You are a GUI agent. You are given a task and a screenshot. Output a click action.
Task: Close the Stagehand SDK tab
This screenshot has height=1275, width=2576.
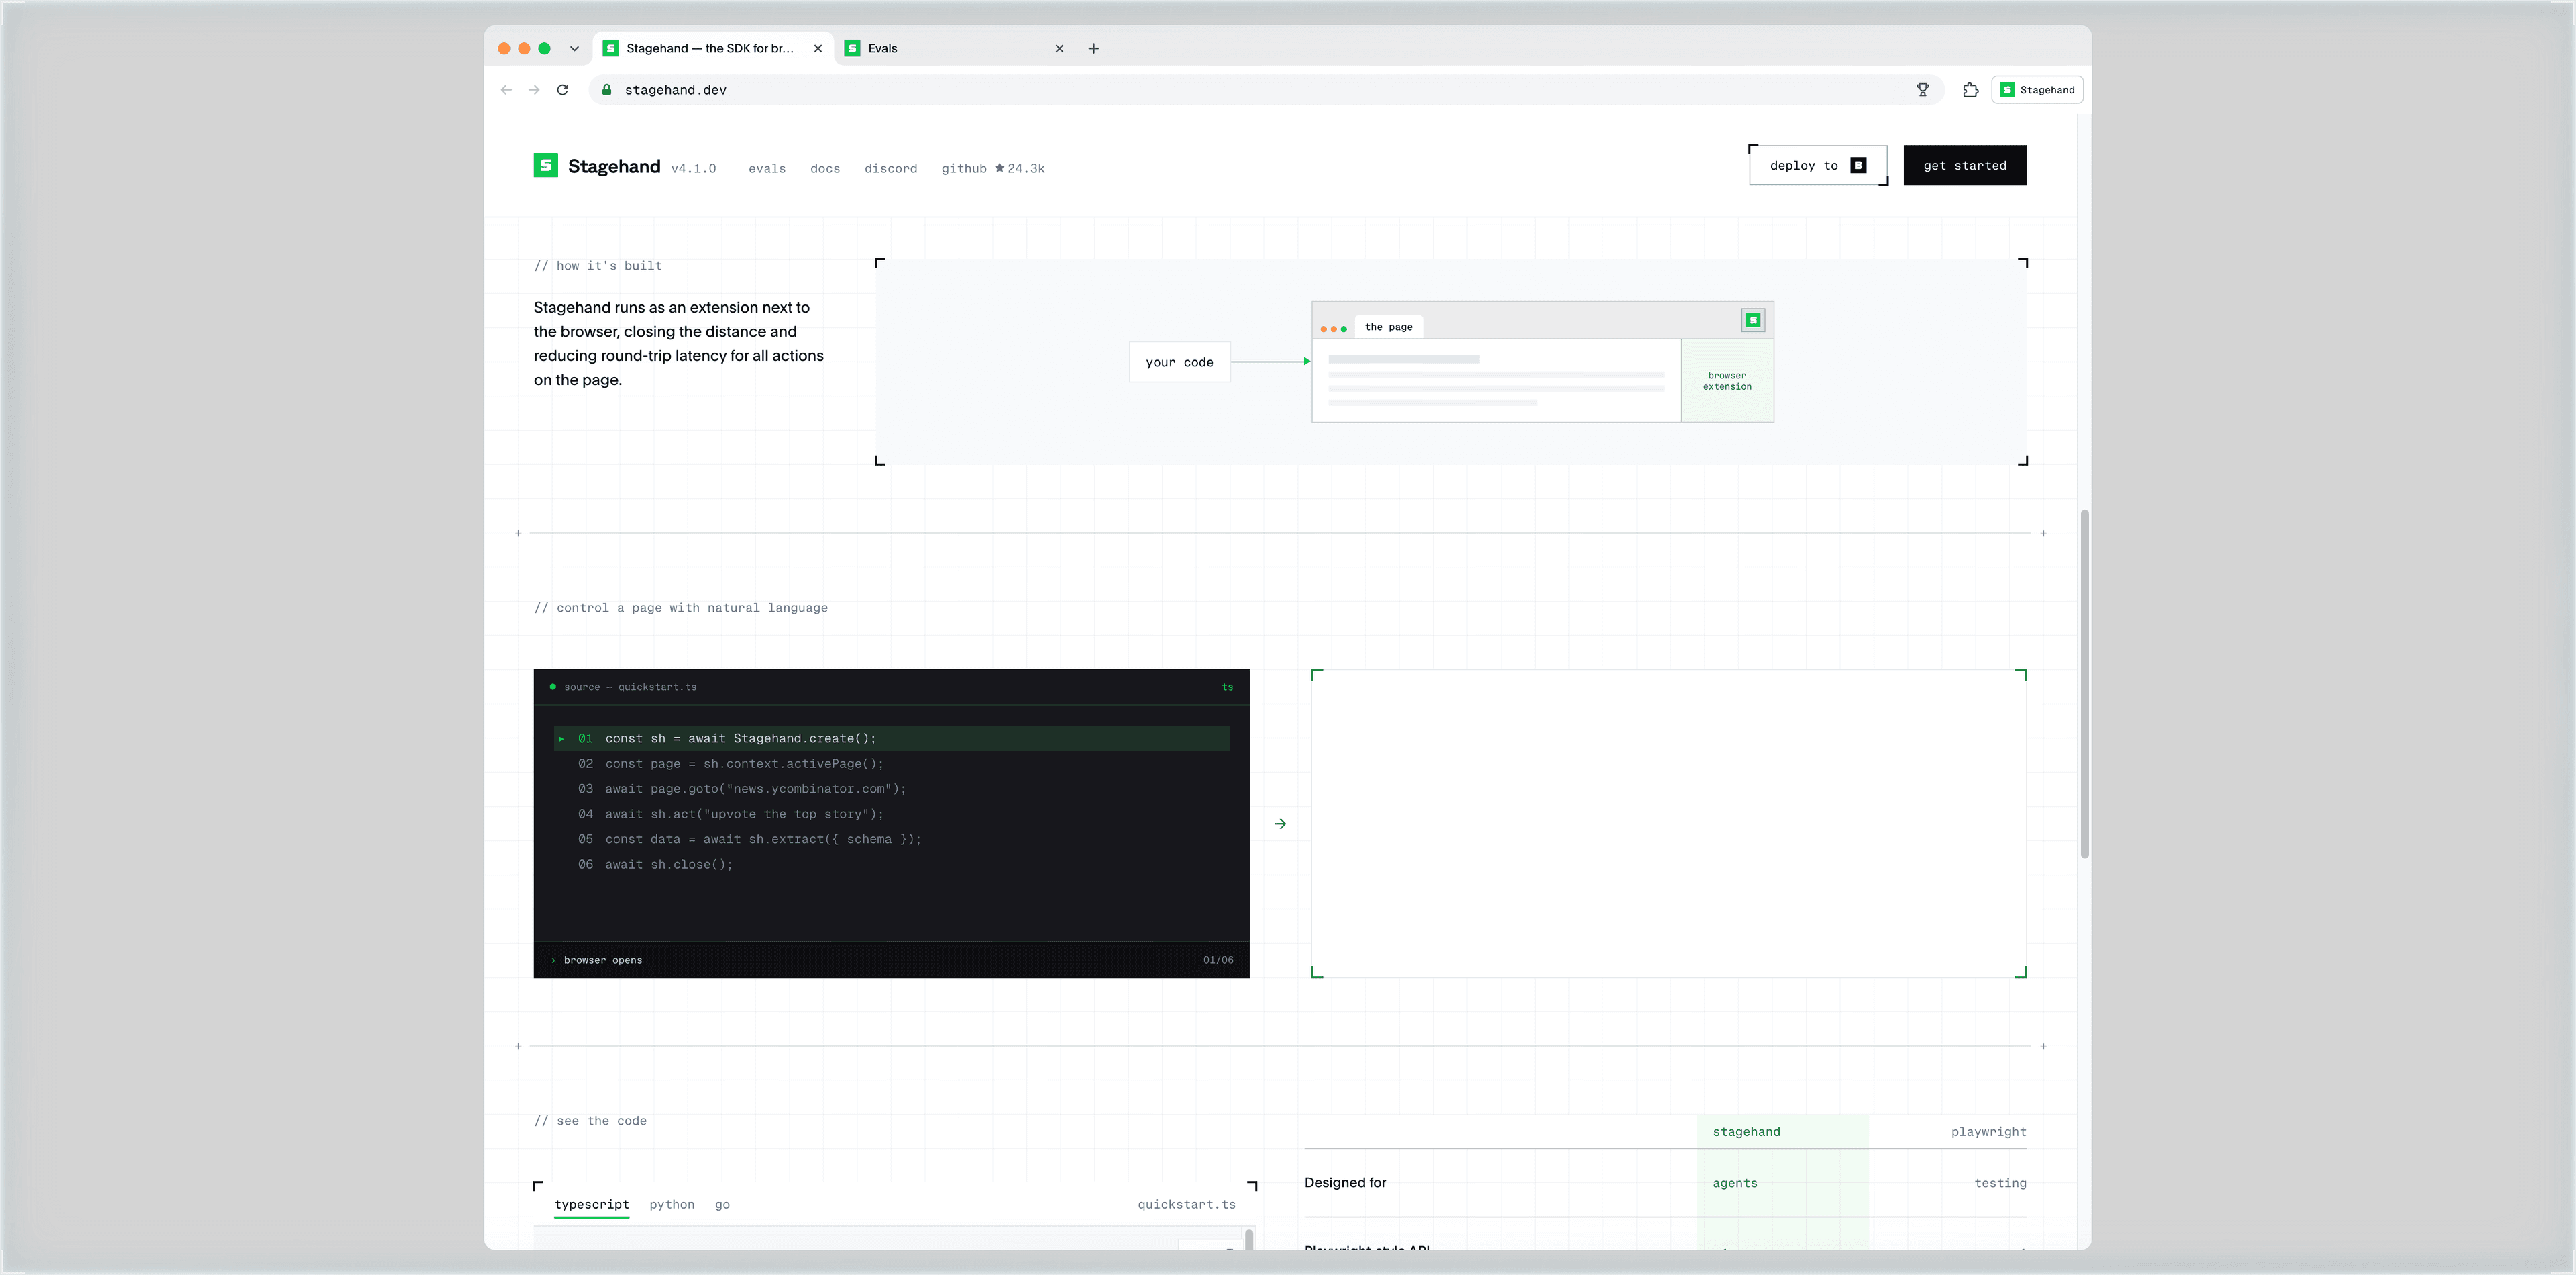[818, 48]
